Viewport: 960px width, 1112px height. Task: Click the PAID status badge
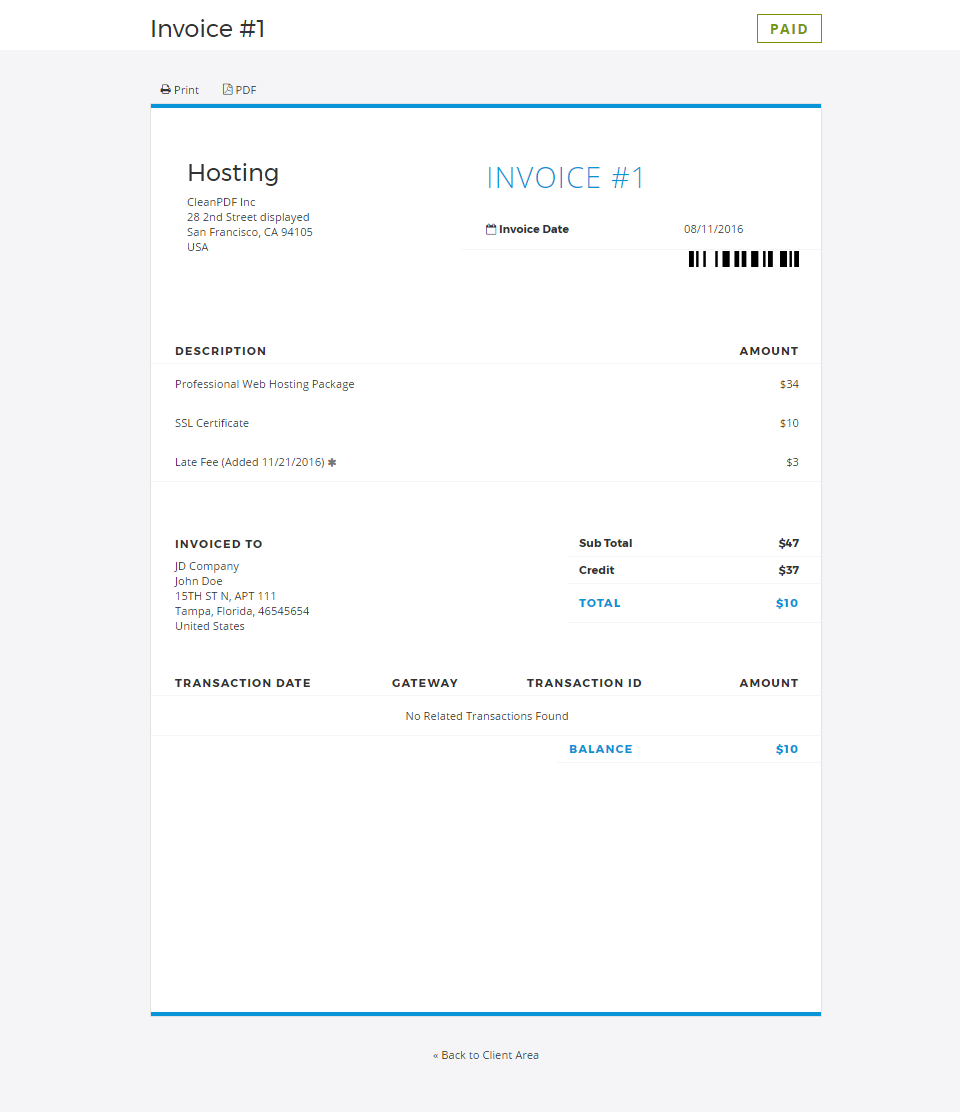coord(789,29)
